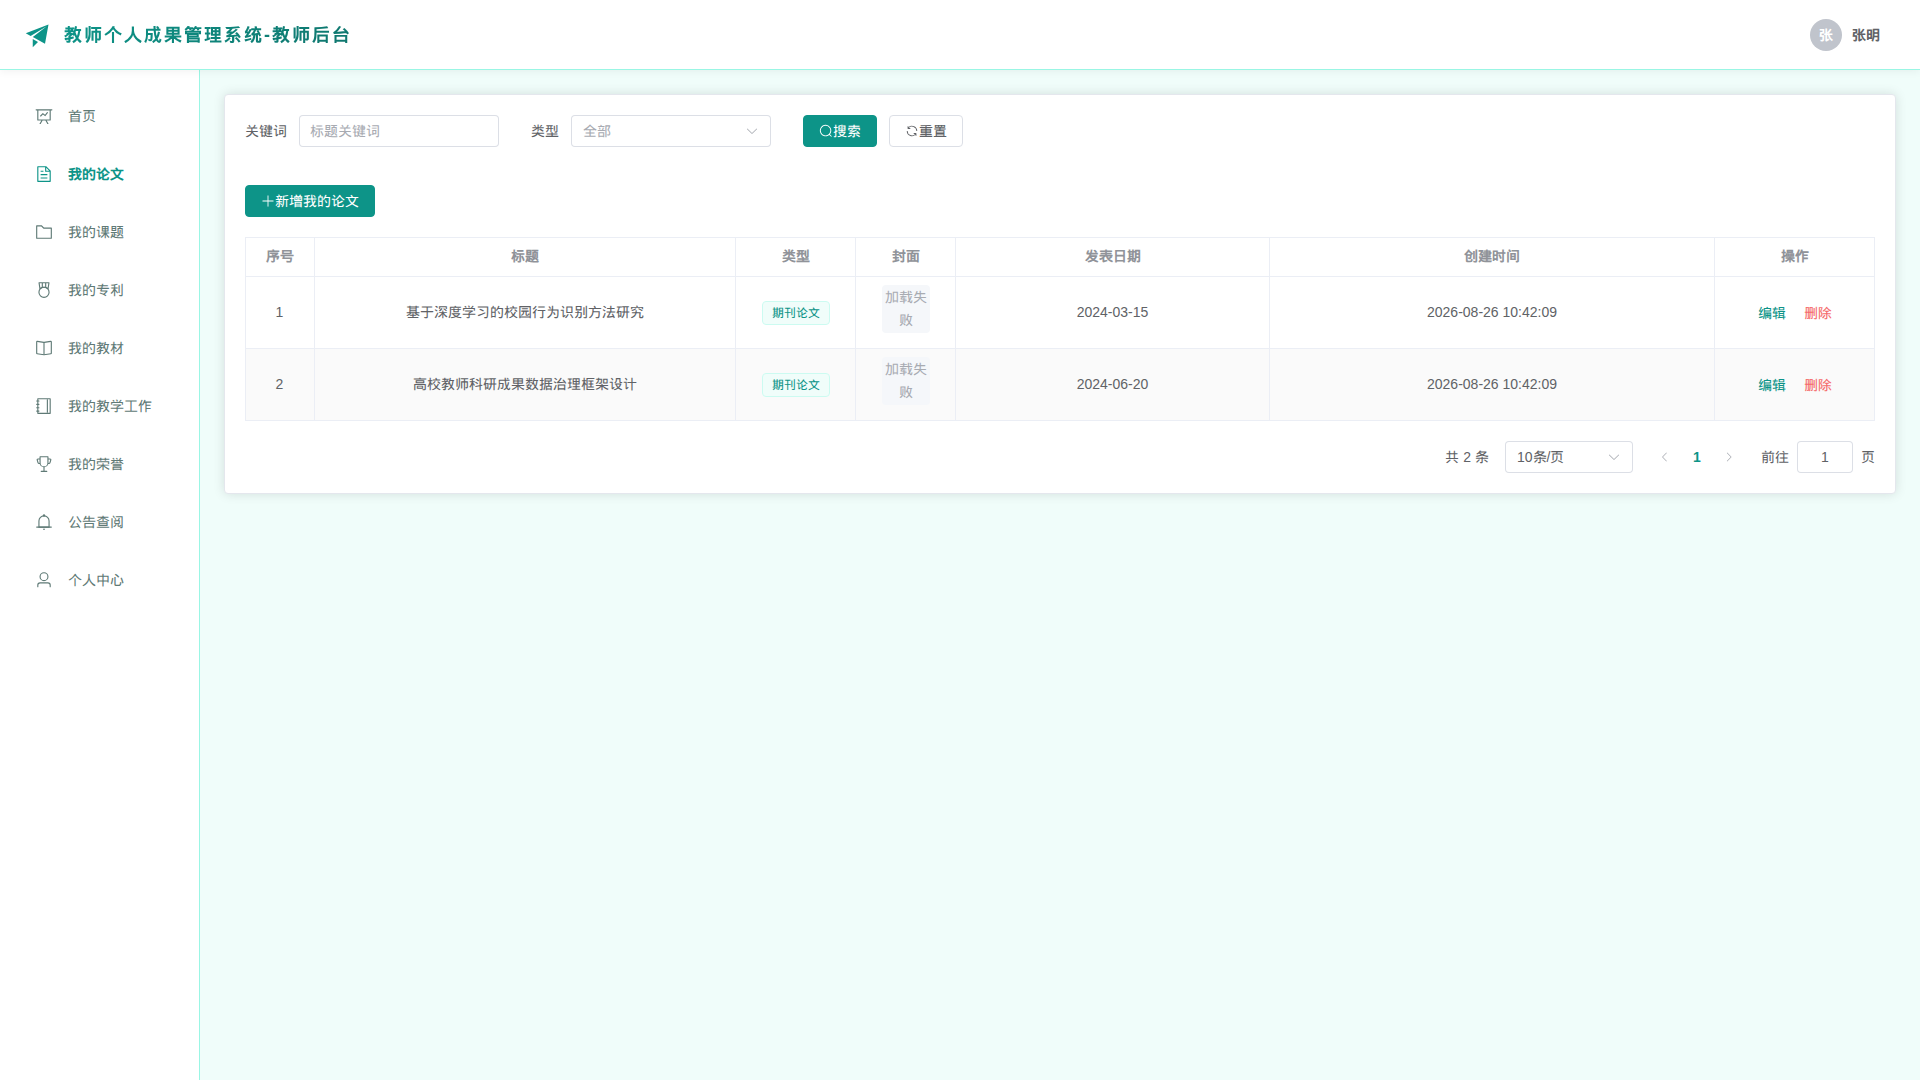
Task: Focus the 标题关键词 input field
Action: point(399,131)
